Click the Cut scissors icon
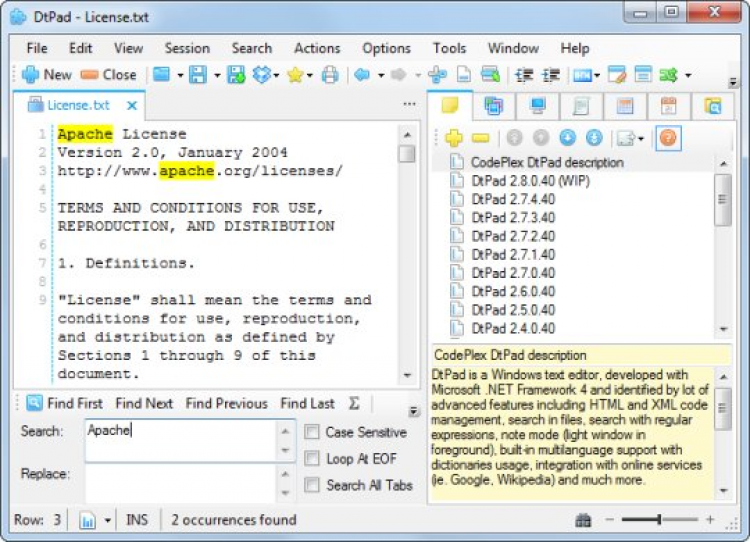This screenshot has height=542, width=750. pyautogui.click(x=438, y=75)
